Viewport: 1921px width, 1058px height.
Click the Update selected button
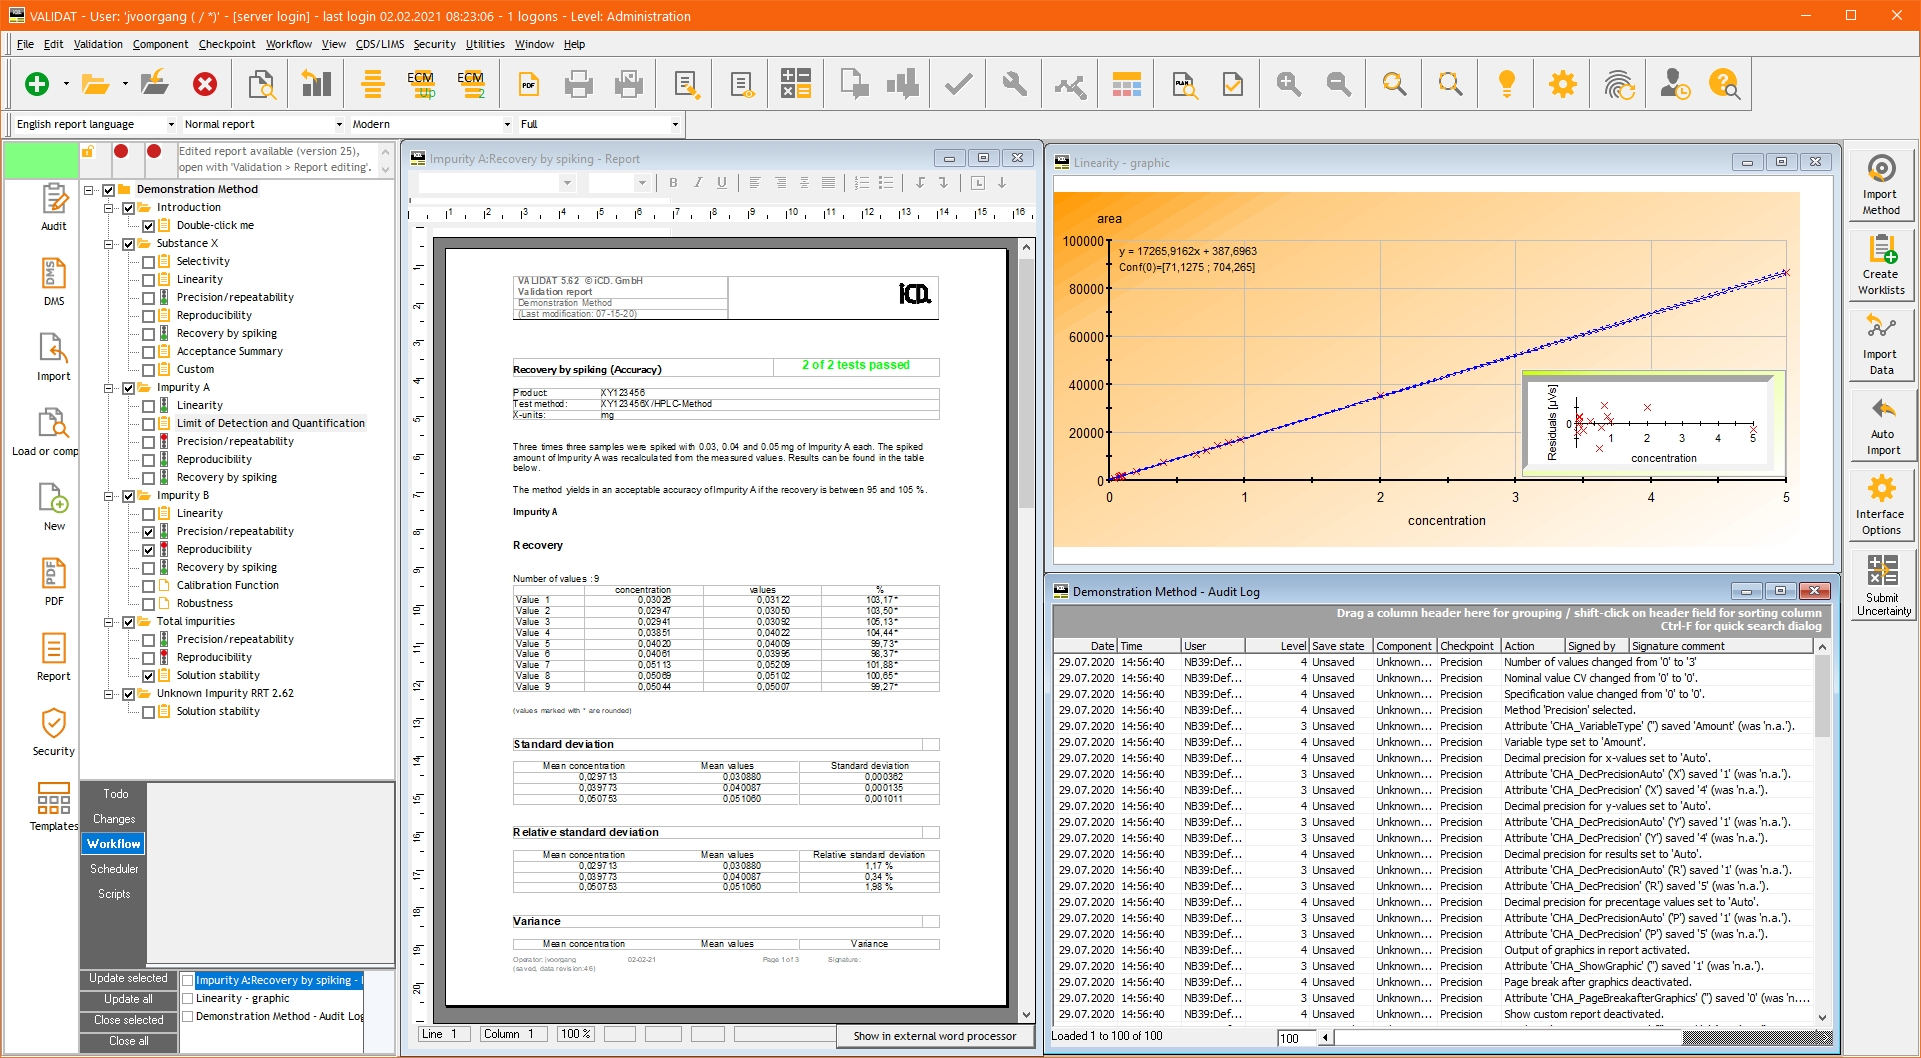128,978
